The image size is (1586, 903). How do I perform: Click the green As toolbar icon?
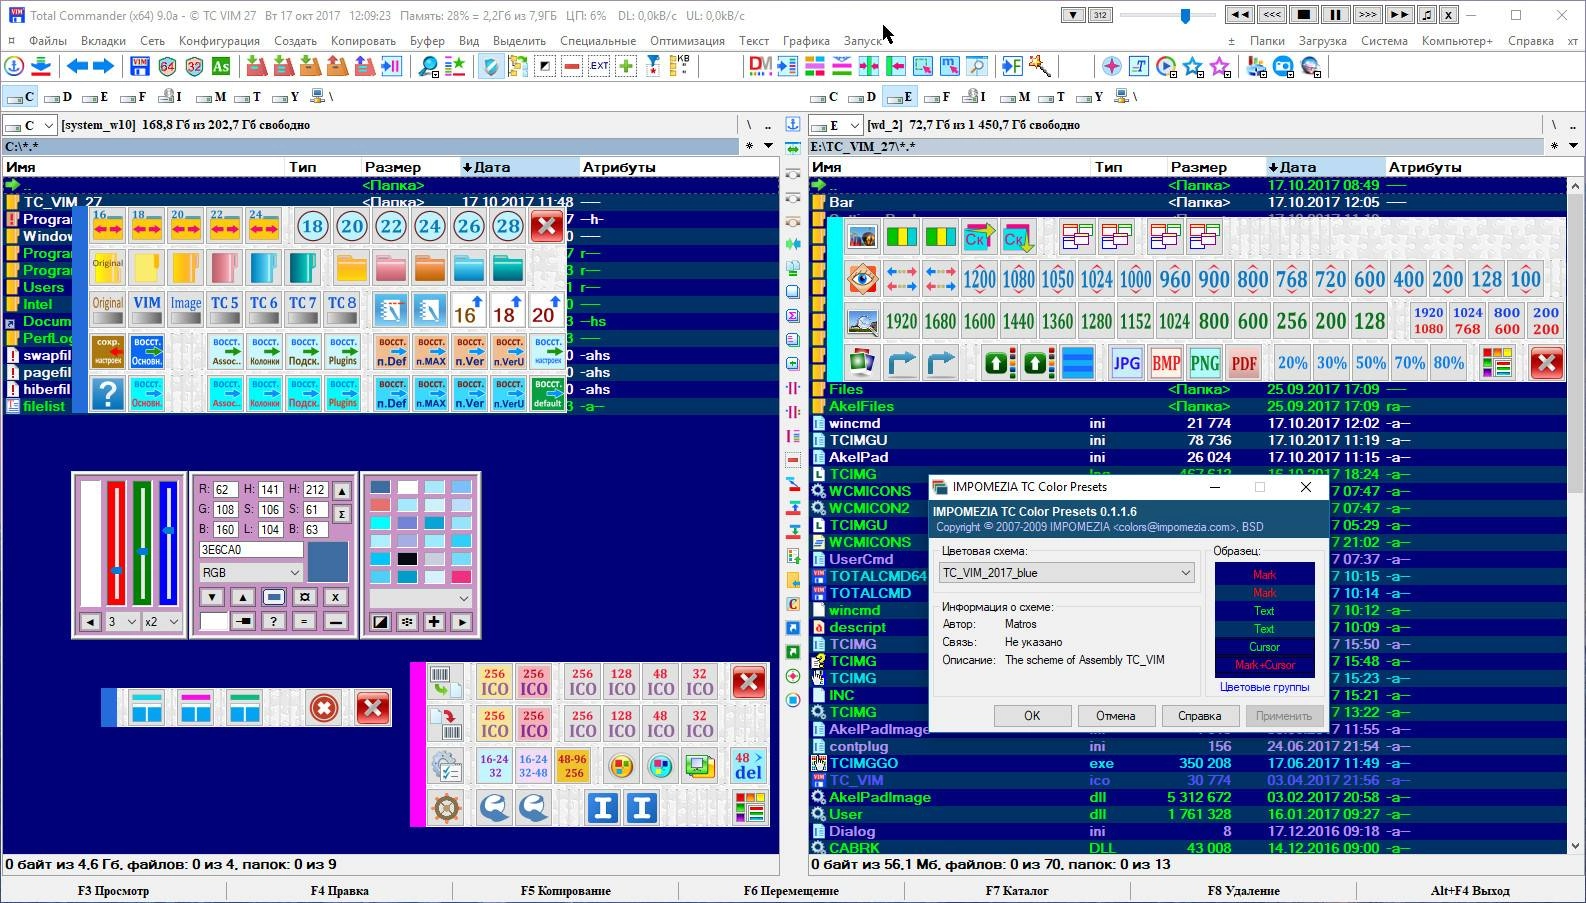pyautogui.click(x=220, y=66)
